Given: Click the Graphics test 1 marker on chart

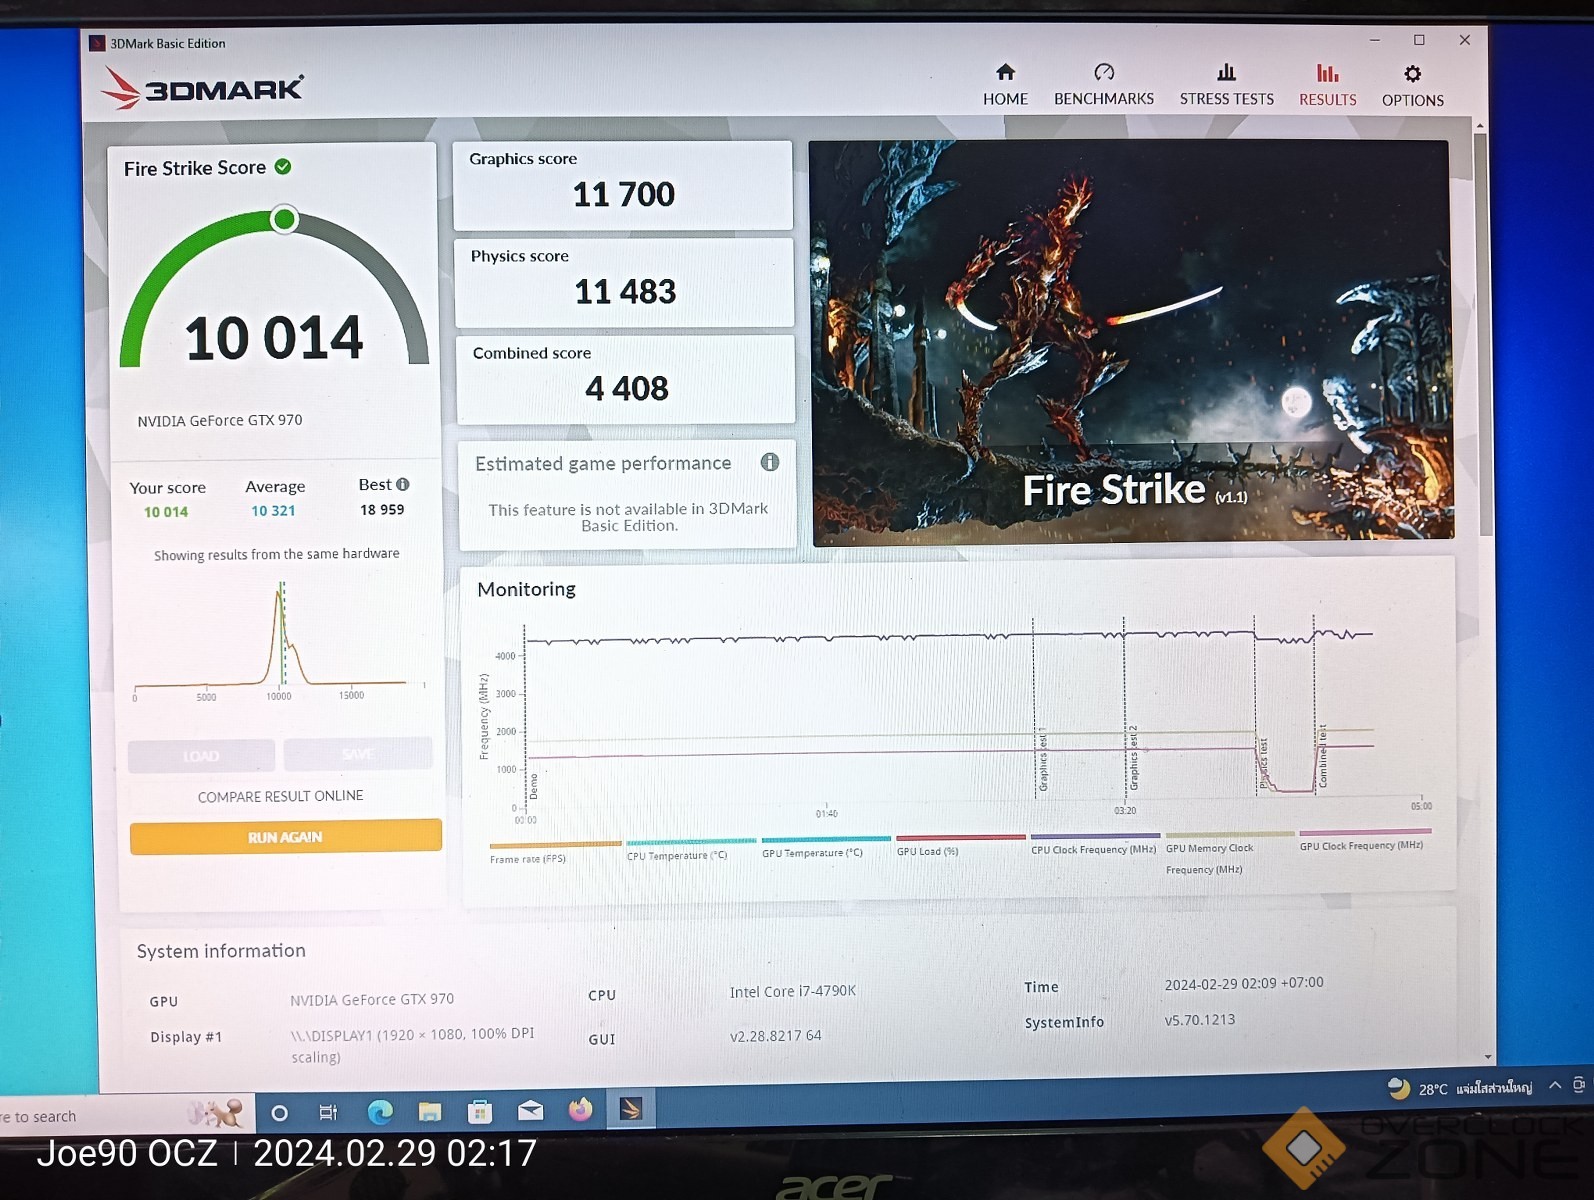Looking at the screenshot, I should [1042, 759].
